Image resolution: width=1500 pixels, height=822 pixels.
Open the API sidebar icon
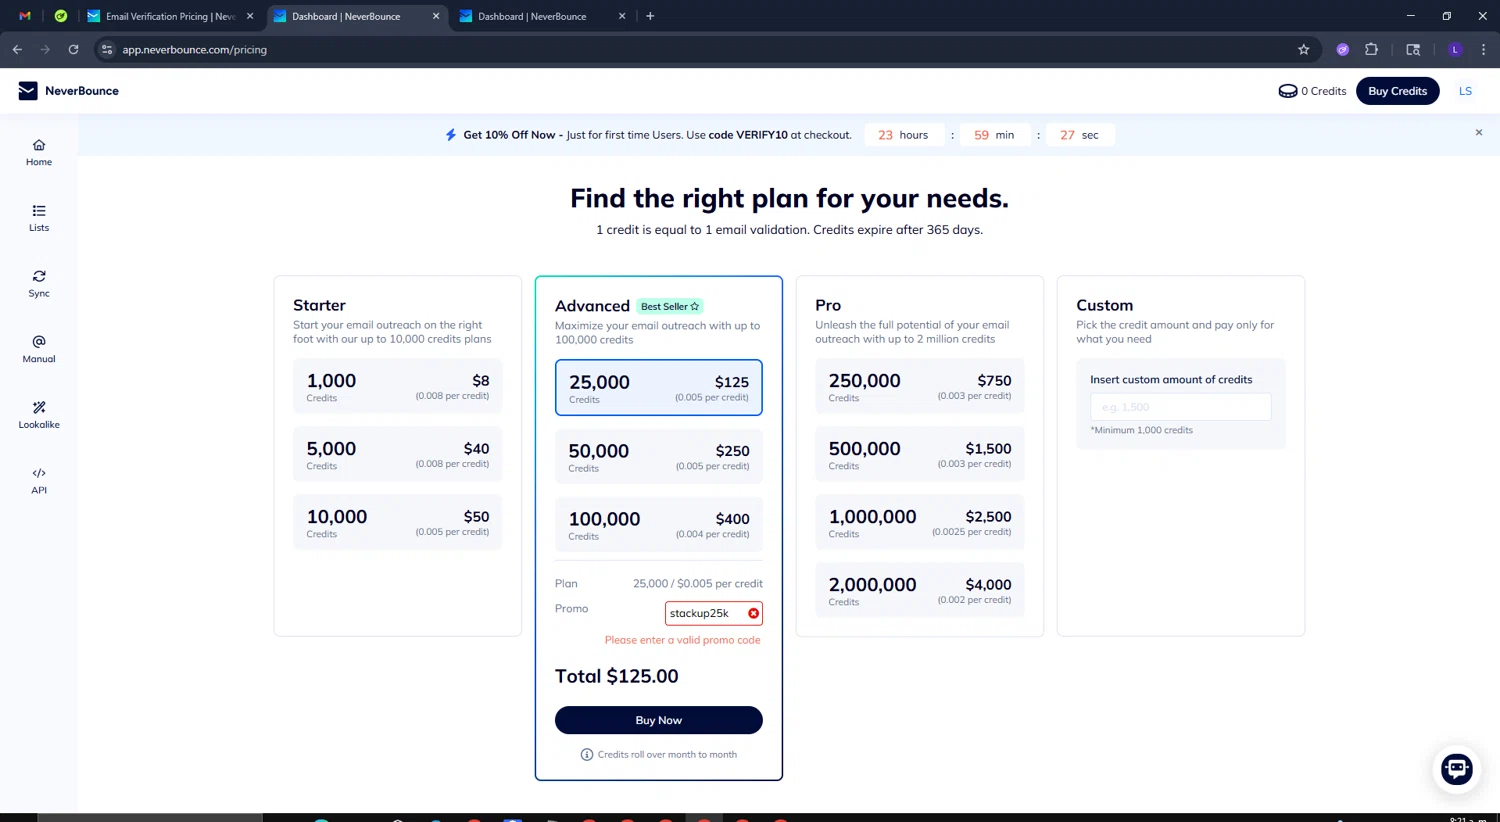click(x=39, y=481)
